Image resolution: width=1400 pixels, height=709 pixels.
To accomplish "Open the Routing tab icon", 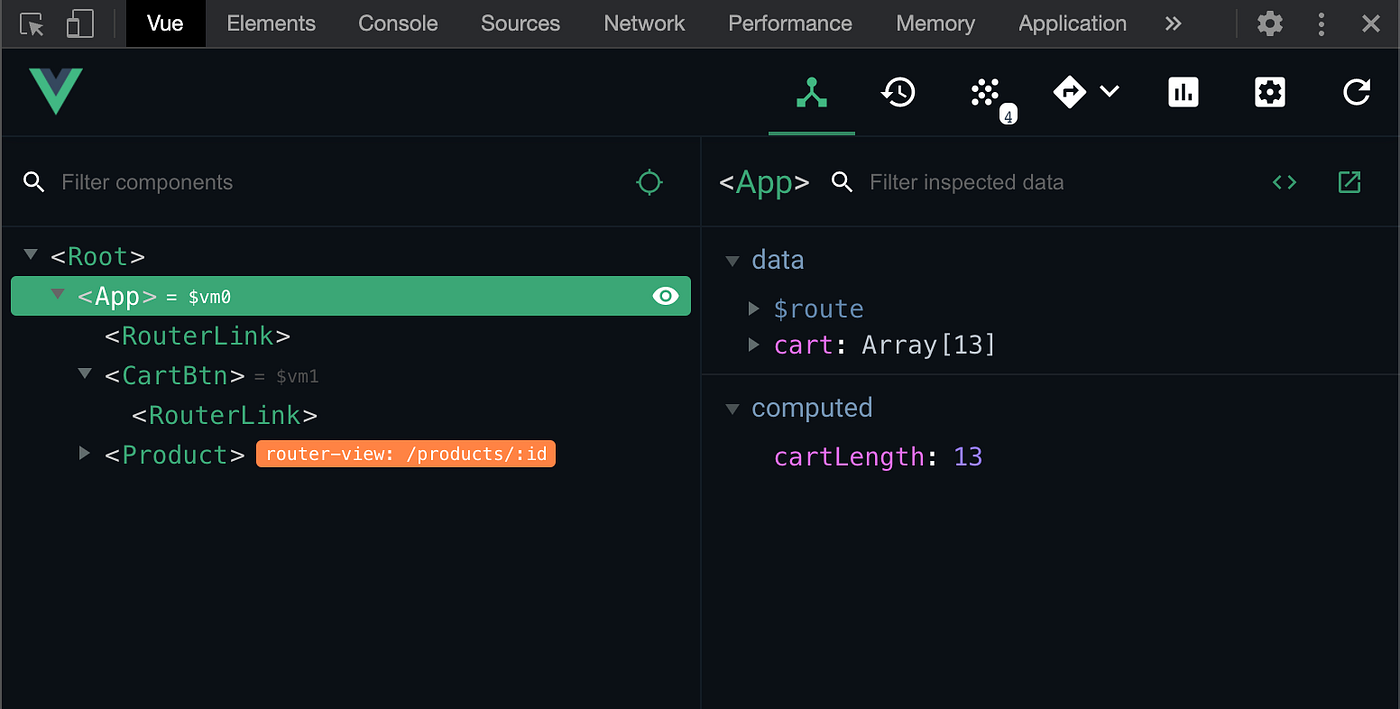I will (x=1070, y=93).
